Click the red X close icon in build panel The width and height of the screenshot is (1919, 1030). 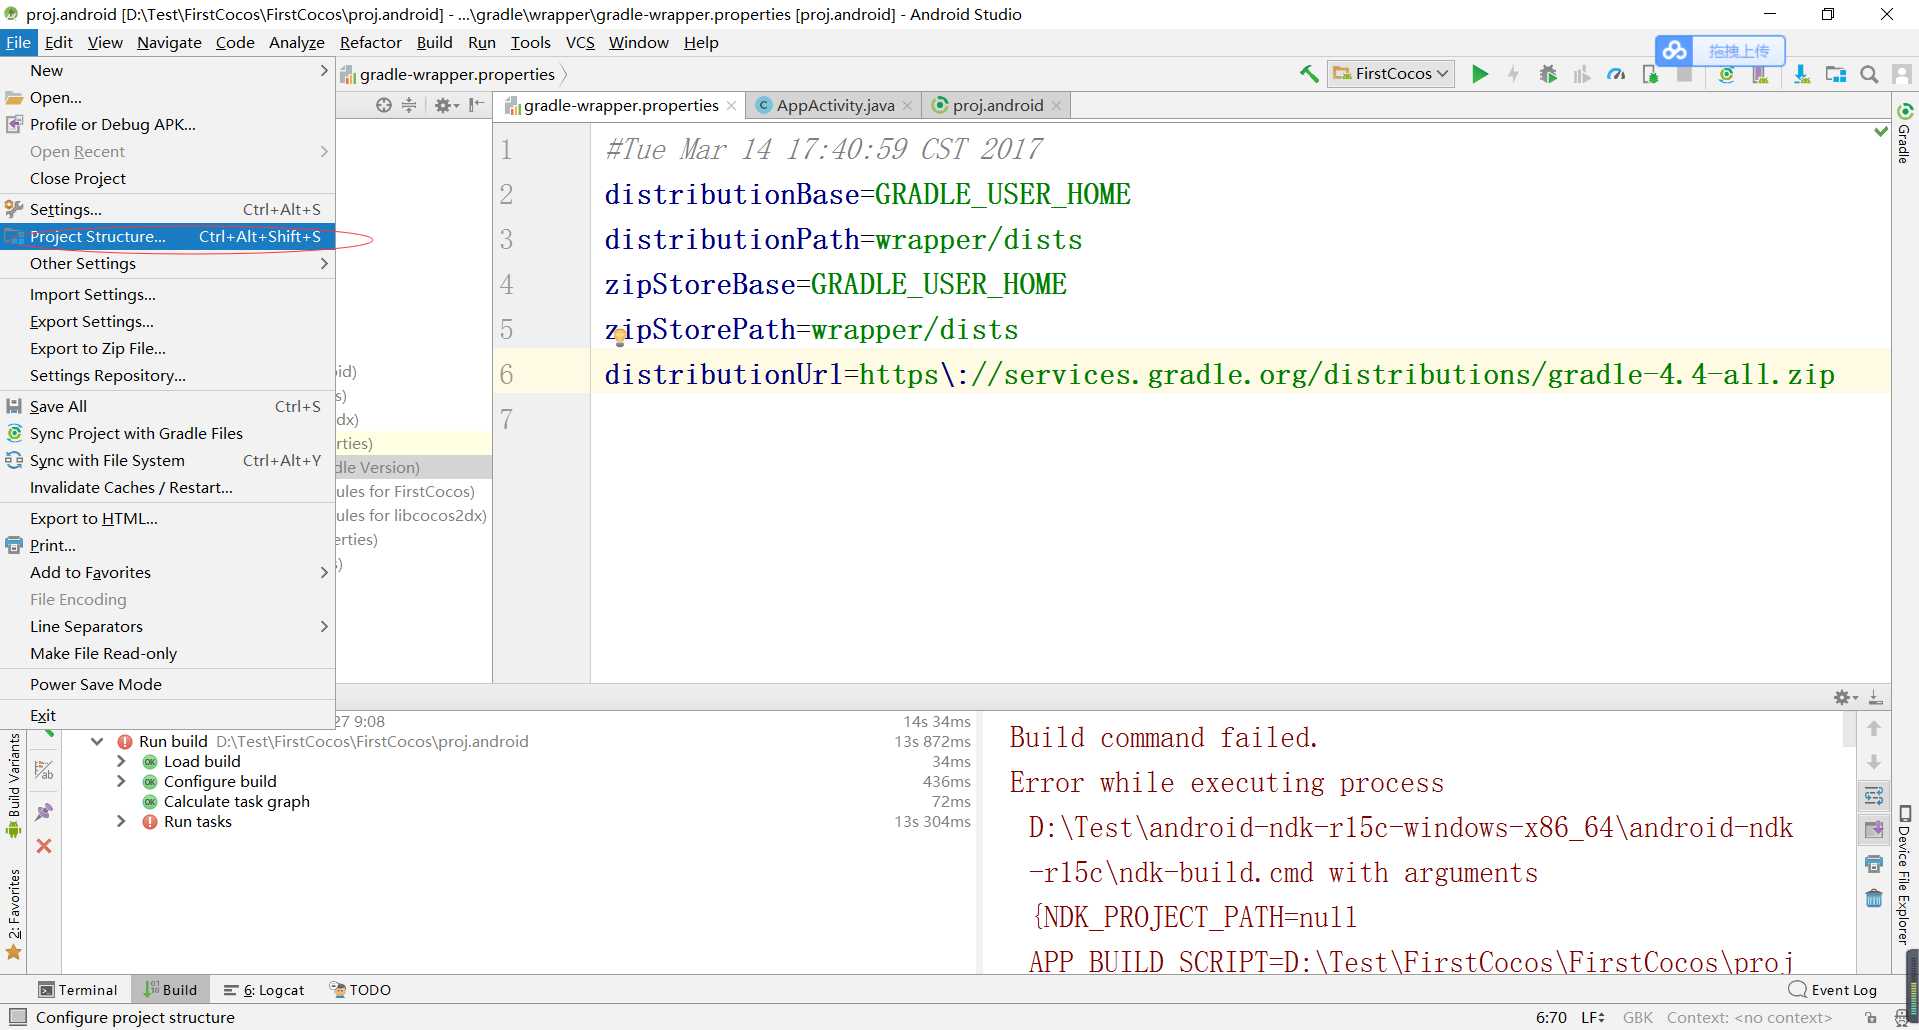point(44,846)
